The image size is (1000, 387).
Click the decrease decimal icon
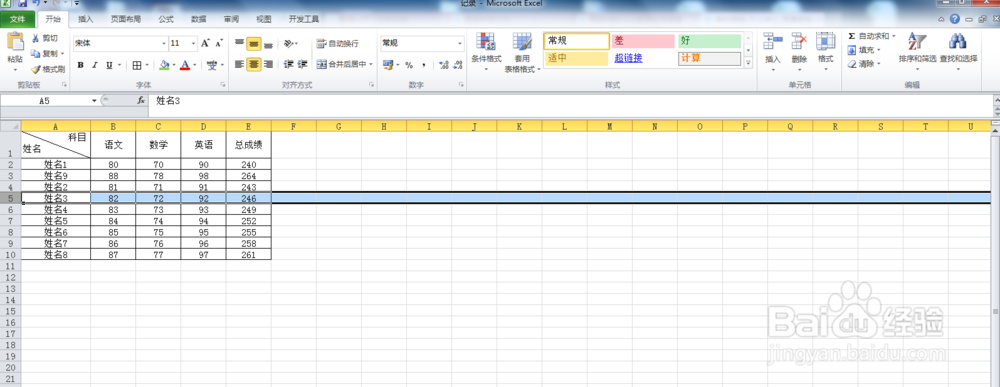458,65
